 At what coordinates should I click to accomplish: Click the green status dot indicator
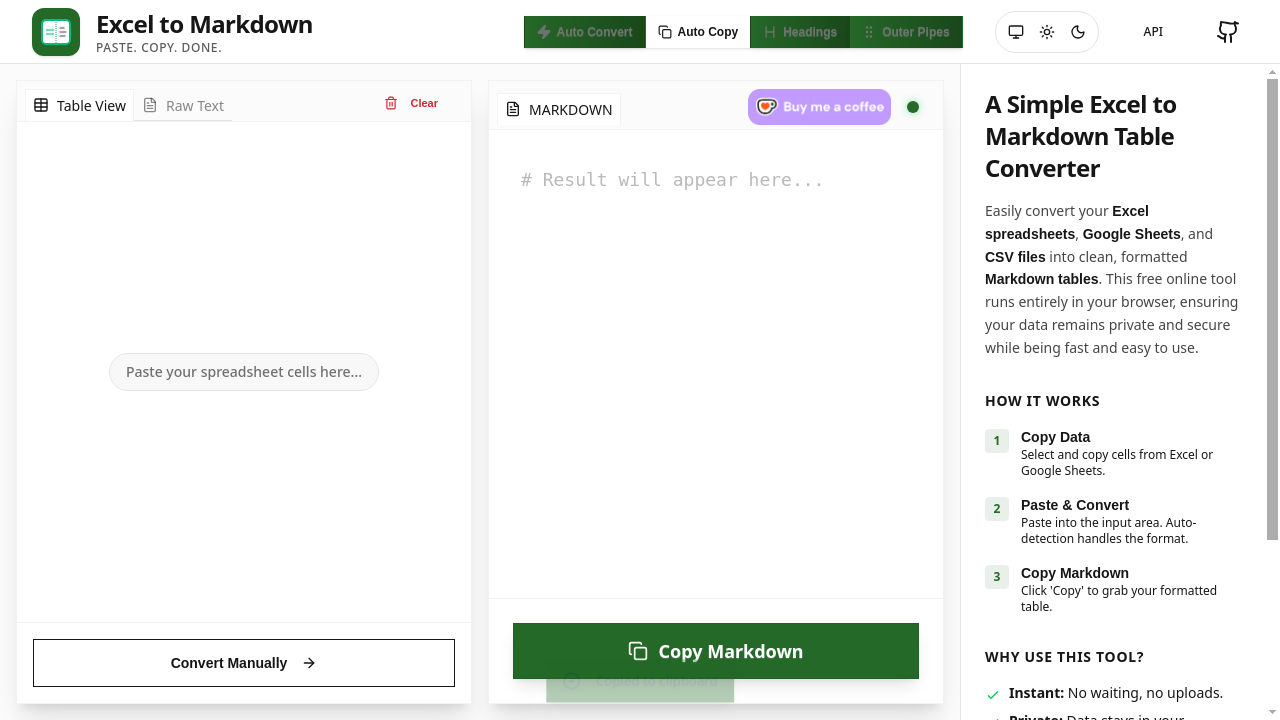point(913,107)
